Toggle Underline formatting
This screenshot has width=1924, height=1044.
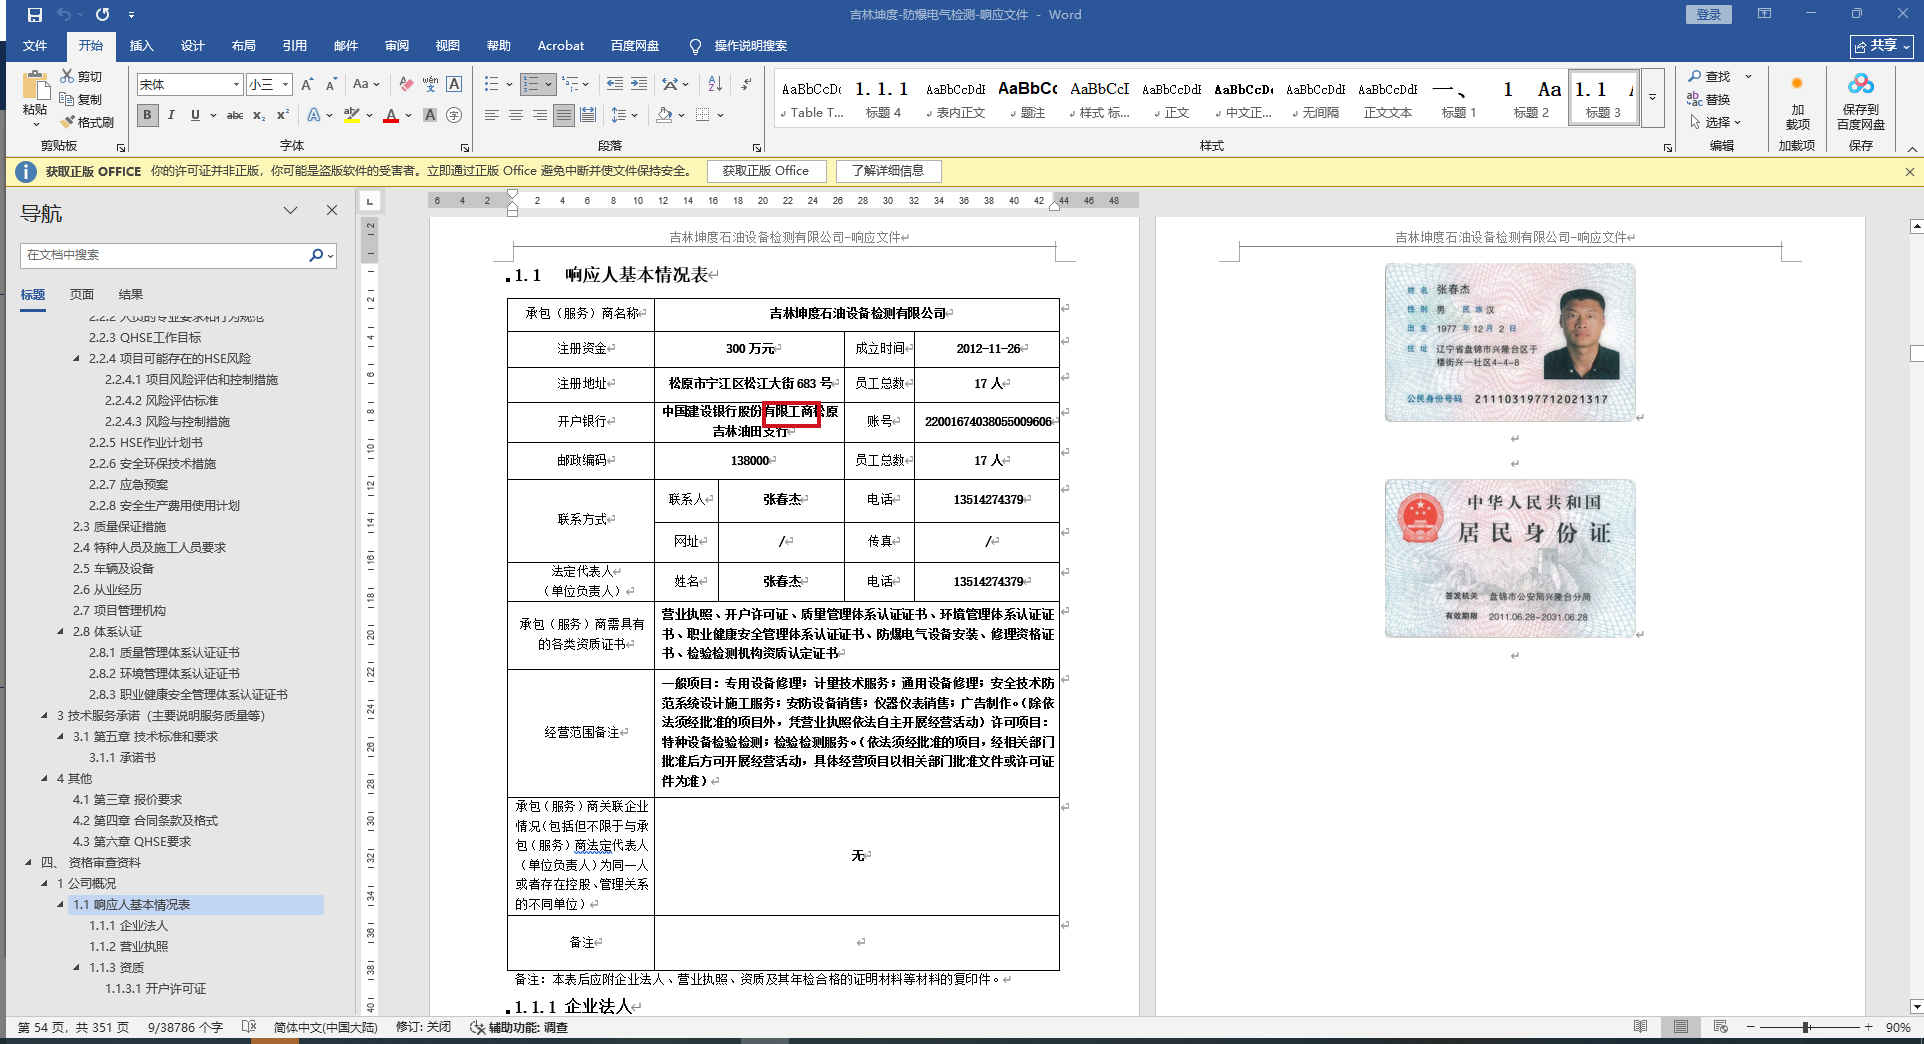click(195, 115)
